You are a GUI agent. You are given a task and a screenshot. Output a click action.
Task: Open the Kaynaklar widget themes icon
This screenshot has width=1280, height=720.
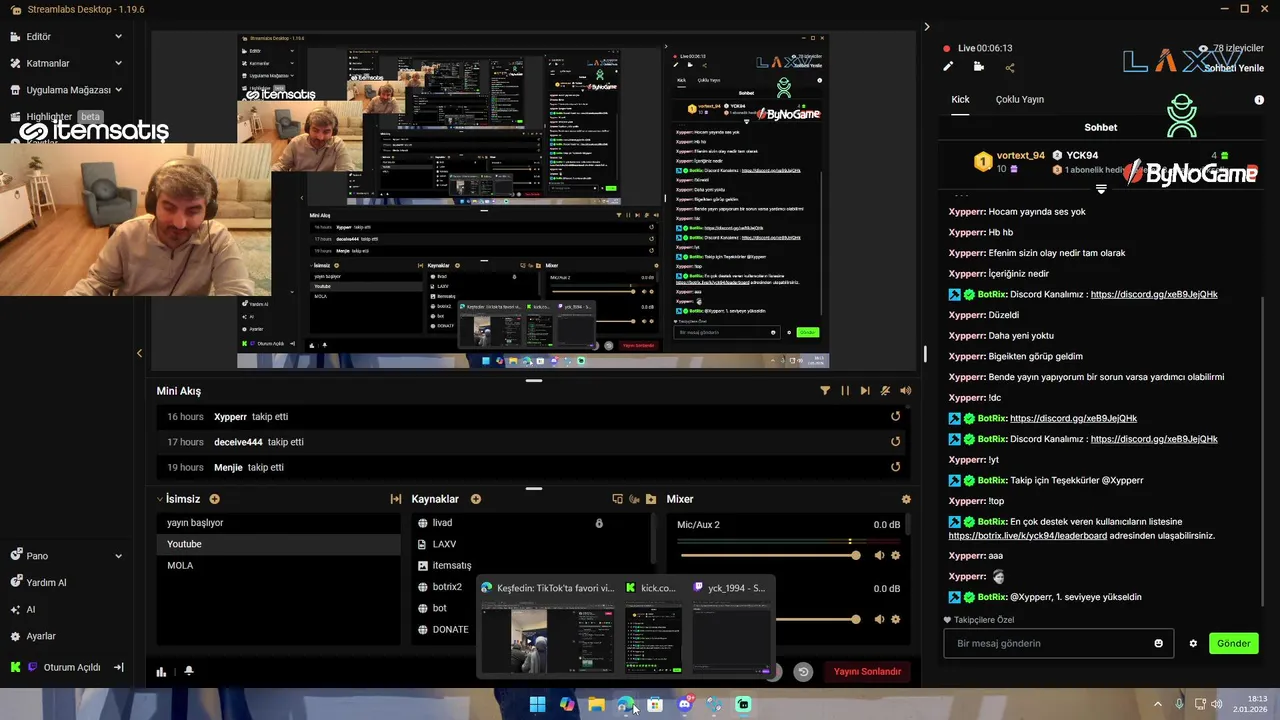tap(617, 499)
